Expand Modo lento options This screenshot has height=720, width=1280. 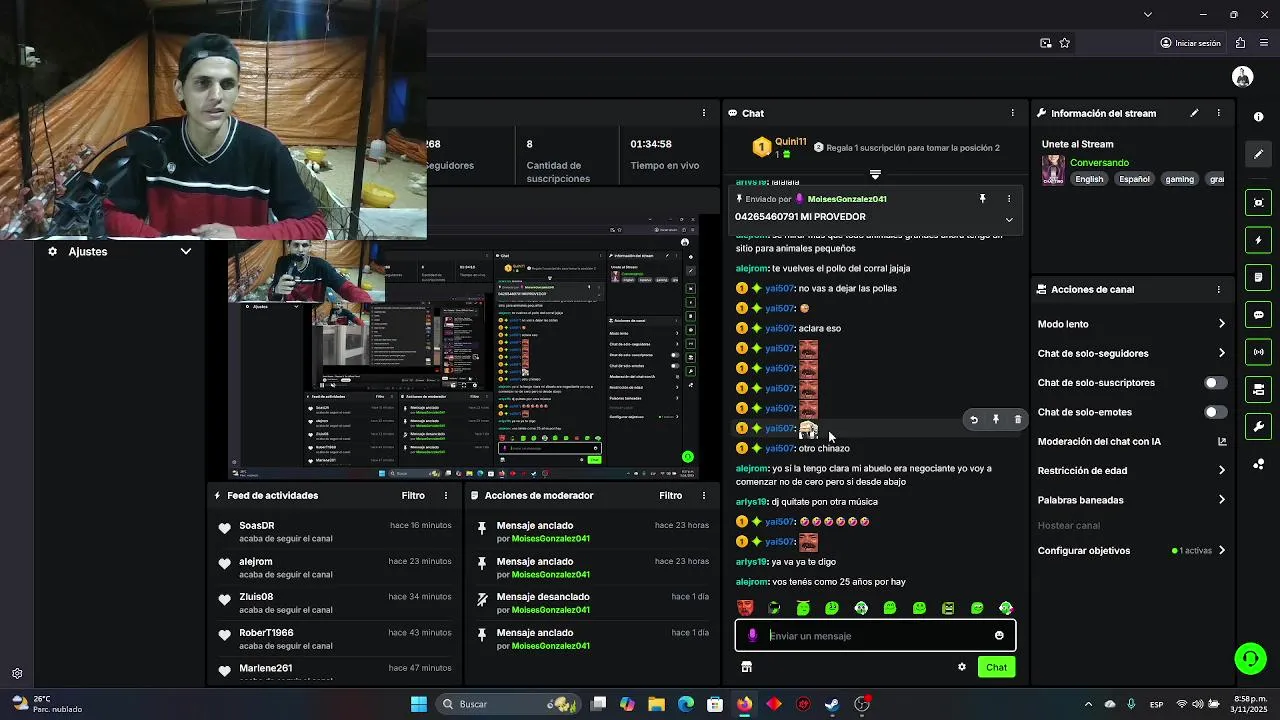pyautogui.click(x=1221, y=324)
